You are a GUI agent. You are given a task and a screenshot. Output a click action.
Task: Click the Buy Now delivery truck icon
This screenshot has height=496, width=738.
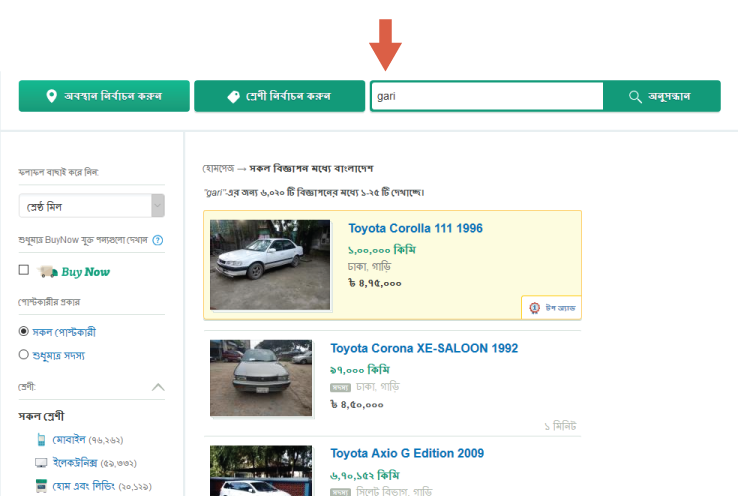pyautogui.click(x=47, y=272)
